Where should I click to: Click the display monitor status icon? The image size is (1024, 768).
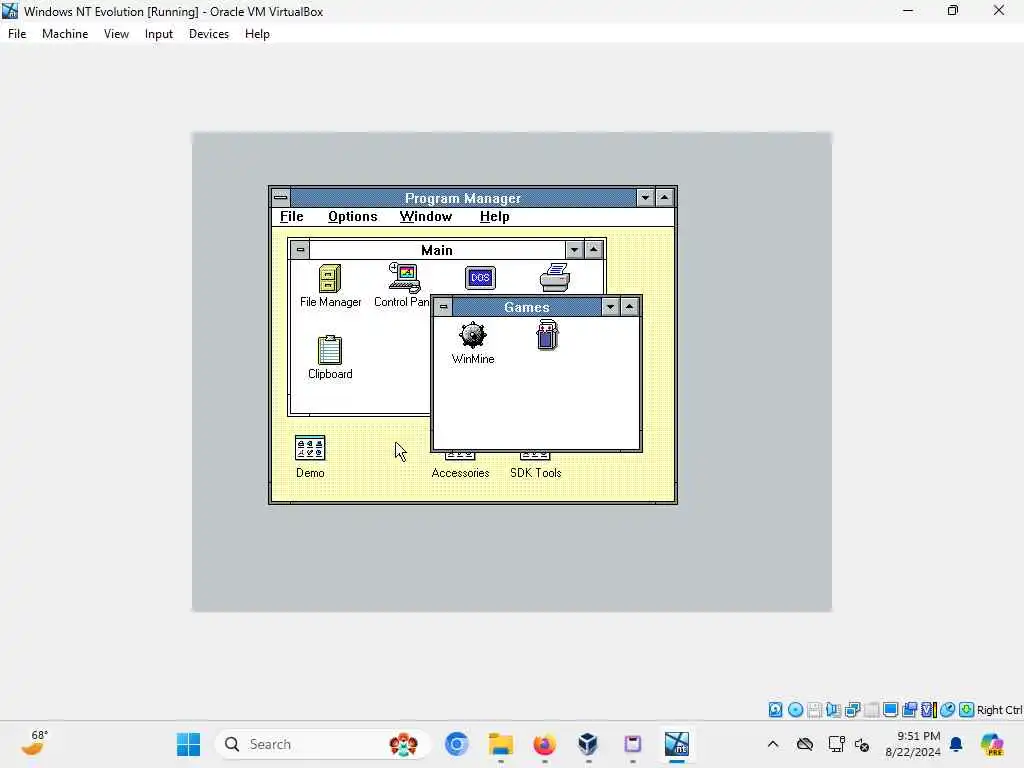click(x=890, y=709)
